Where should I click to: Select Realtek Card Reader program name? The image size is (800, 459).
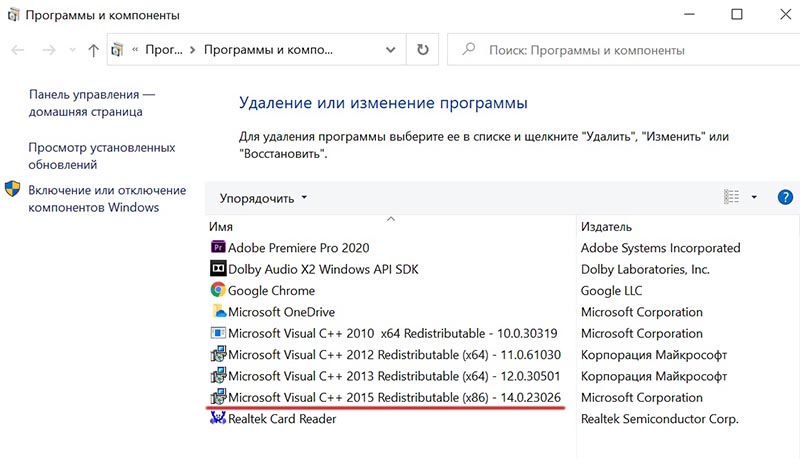282,419
